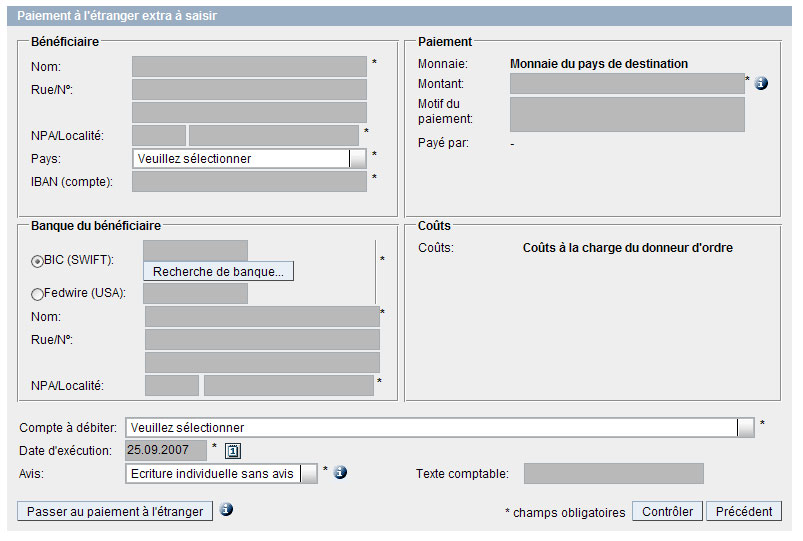Open the Pays country dropdown

pos(357,158)
